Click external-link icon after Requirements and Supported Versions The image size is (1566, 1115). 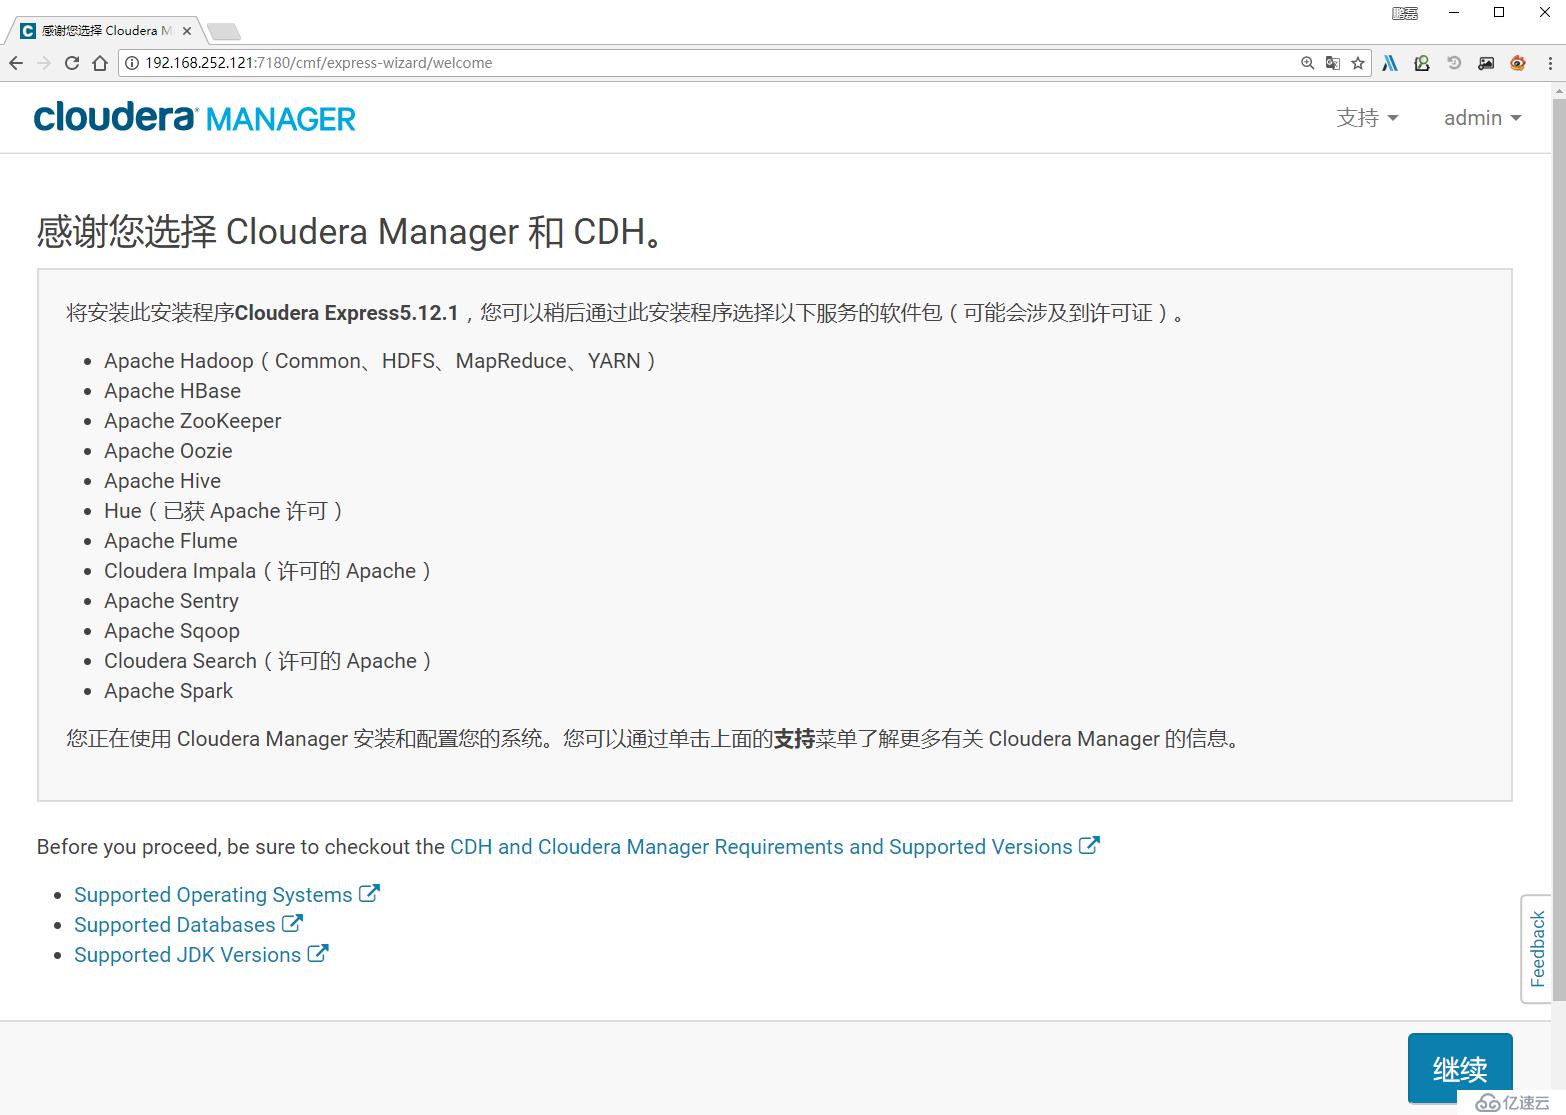(1089, 846)
